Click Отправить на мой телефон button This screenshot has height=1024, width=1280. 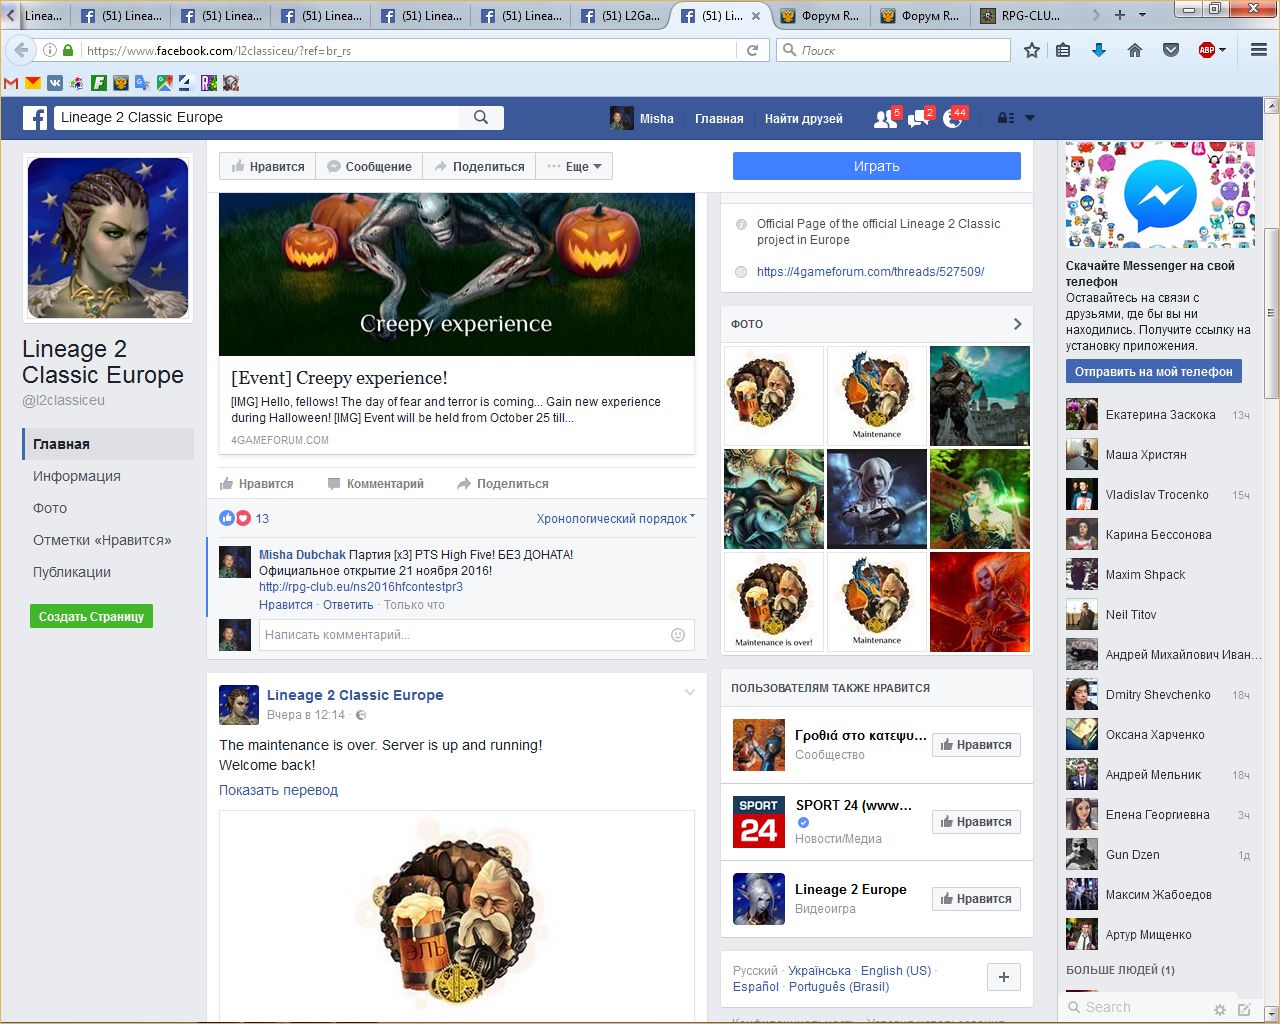coord(1154,371)
